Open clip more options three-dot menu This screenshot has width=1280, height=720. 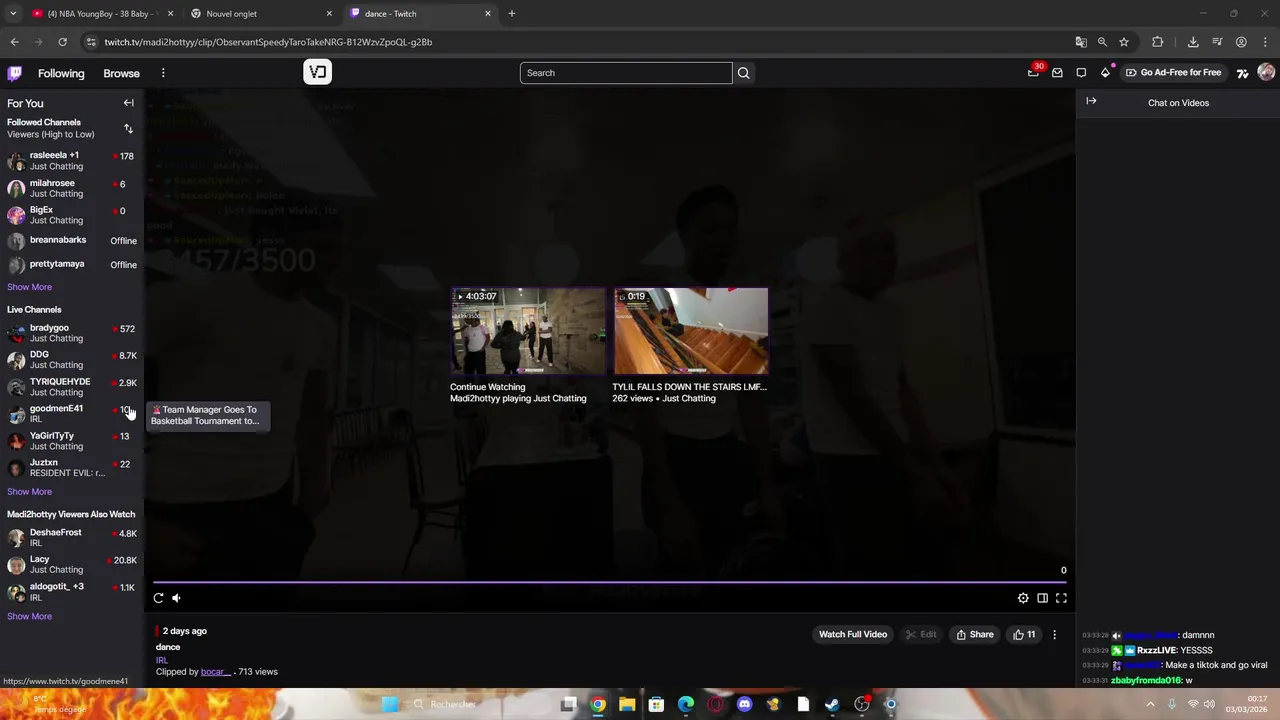coord(1054,634)
